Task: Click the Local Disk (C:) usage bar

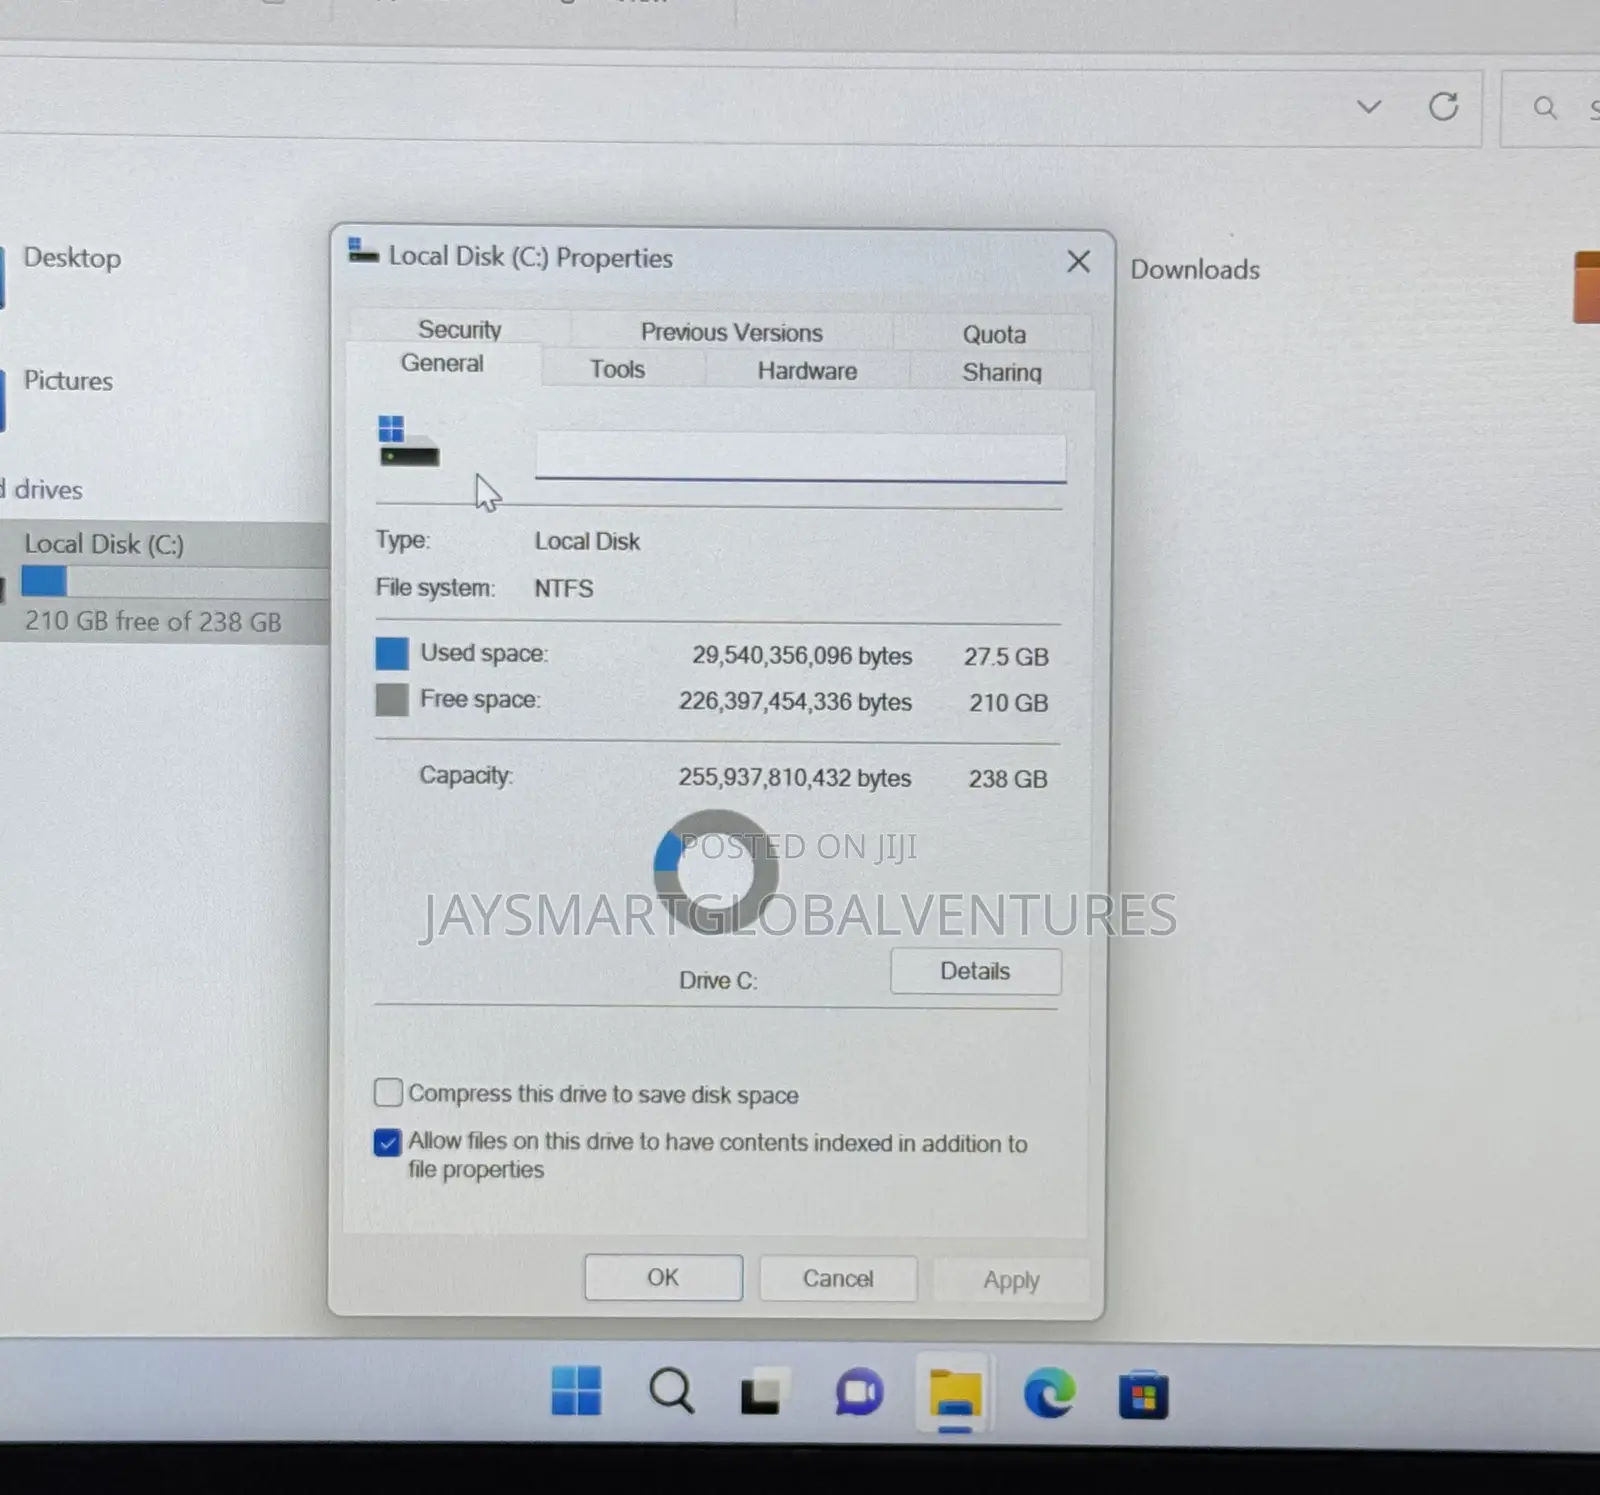Action: [175, 581]
